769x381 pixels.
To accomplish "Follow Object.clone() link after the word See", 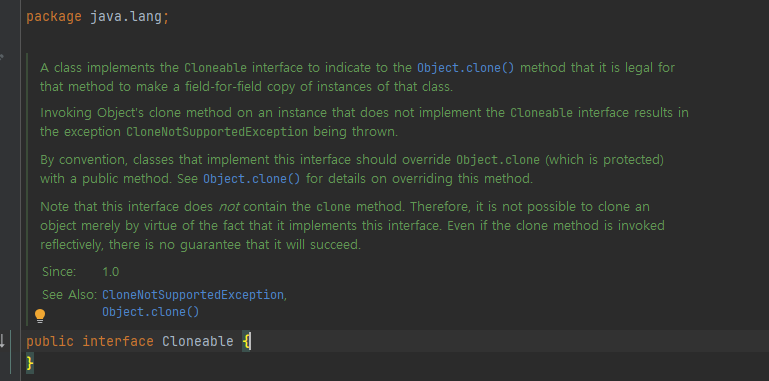I will click(x=252, y=178).
